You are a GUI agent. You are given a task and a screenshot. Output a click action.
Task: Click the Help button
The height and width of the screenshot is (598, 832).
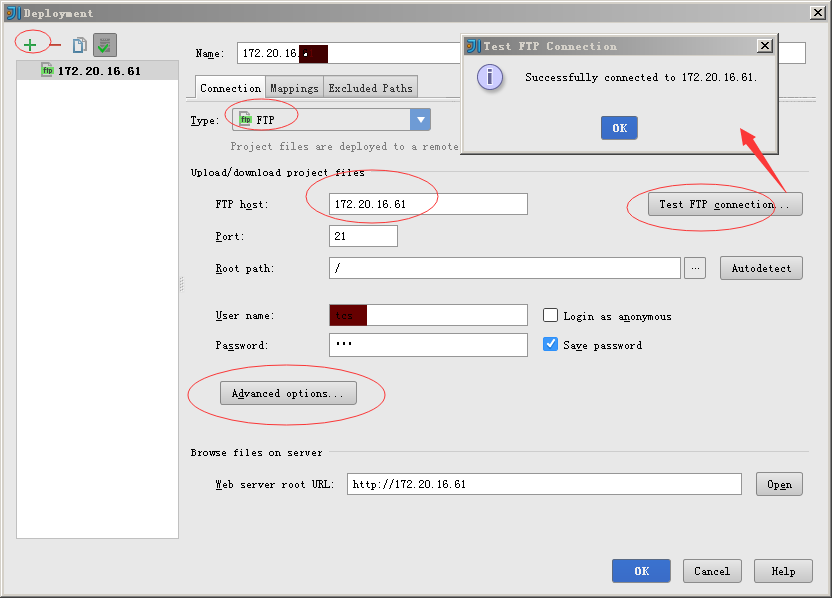click(783, 571)
